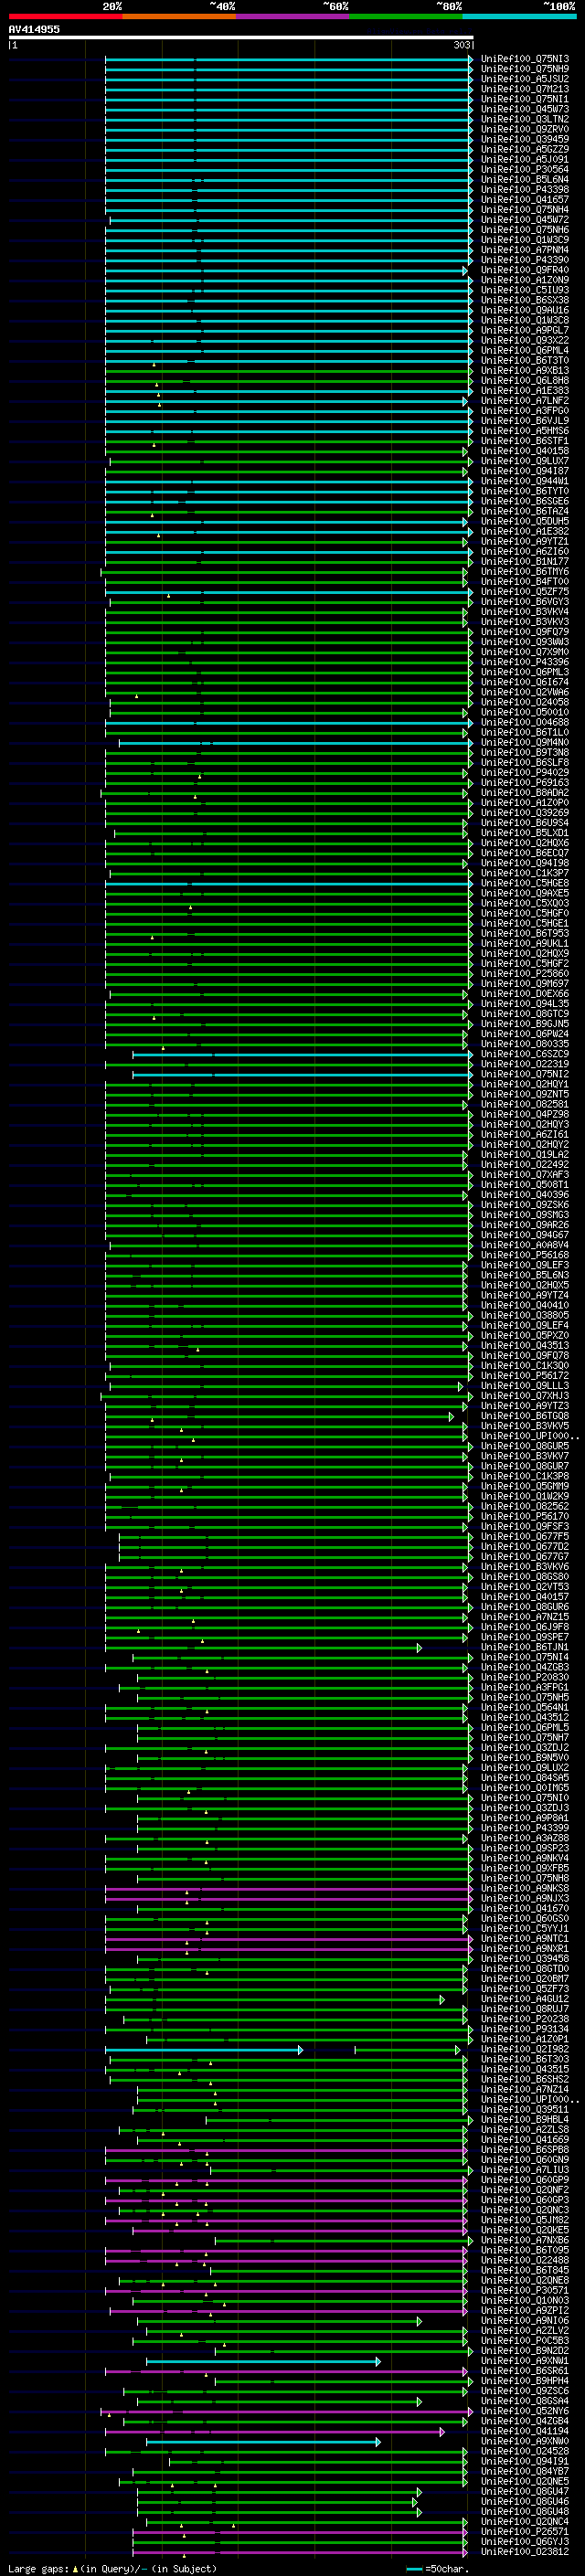Image resolution: width=585 pixels, height=2576 pixels.
Task: Select hit UniRef100_Q9ZSK6
Action: [x=524, y=1205]
